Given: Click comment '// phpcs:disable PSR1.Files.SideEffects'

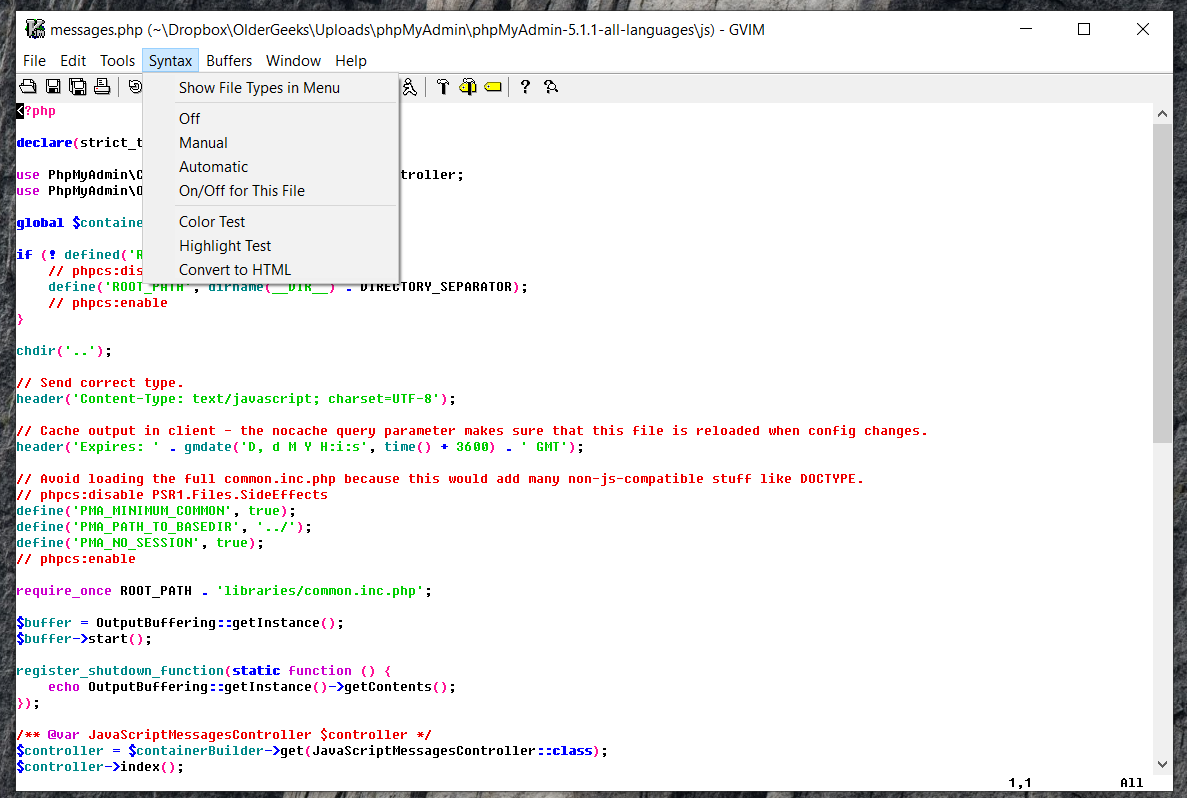Looking at the screenshot, I should click(172, 495).
